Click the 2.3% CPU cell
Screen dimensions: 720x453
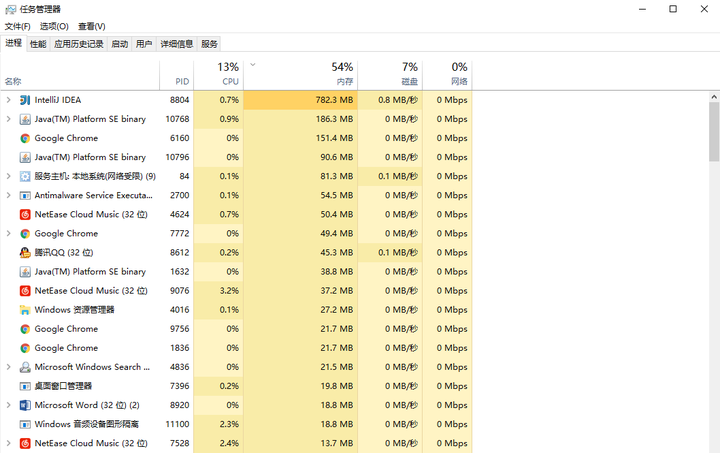pyautogui.click(x=219, y=425)
